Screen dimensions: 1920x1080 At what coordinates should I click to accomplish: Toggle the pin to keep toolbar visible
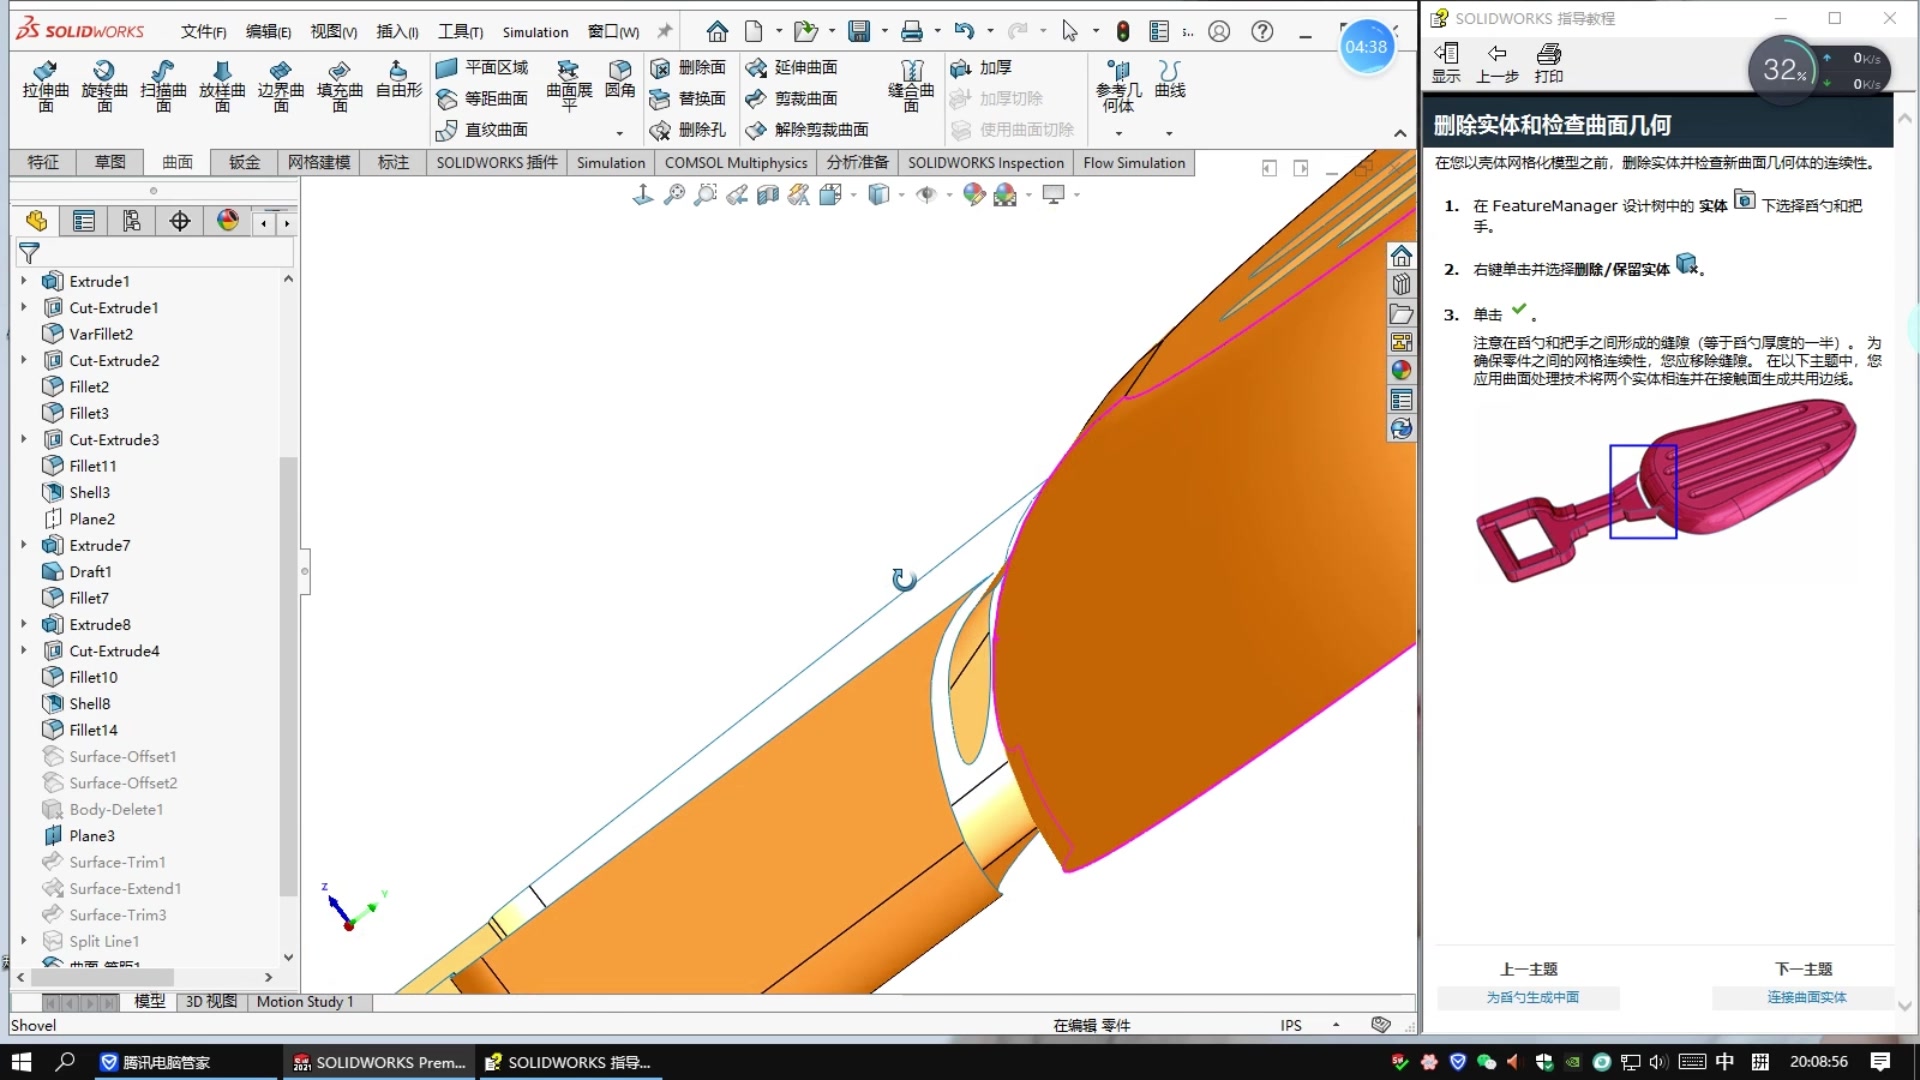[663, 31]
